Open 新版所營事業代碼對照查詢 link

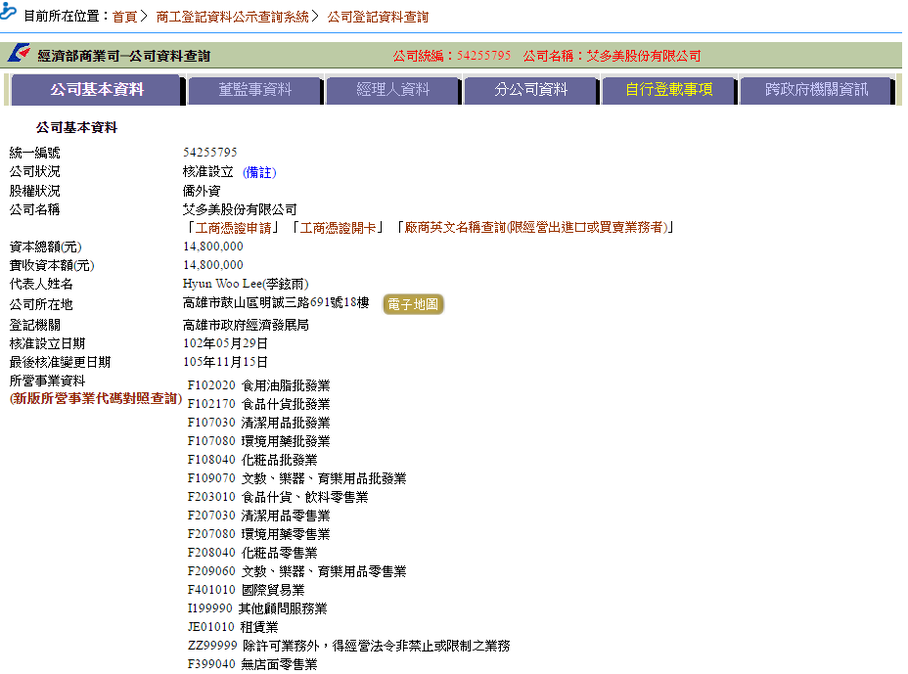click(x=95, y=399)
